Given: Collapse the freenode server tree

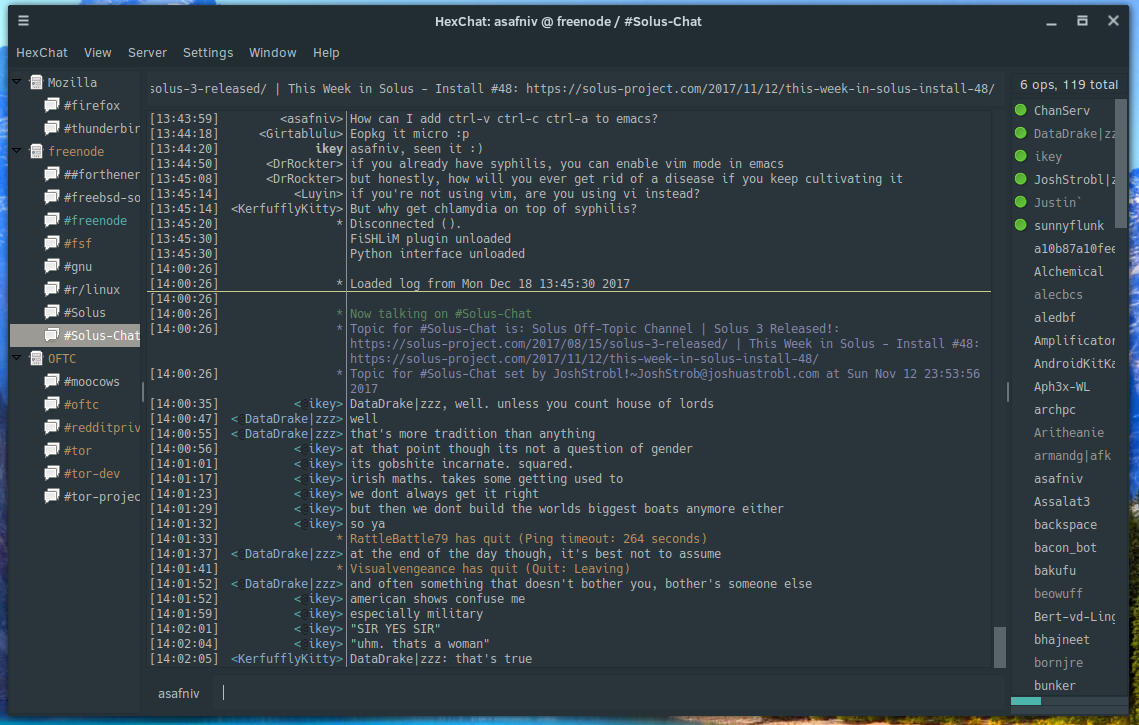Looking at the screenshot, I should point(17,151).
